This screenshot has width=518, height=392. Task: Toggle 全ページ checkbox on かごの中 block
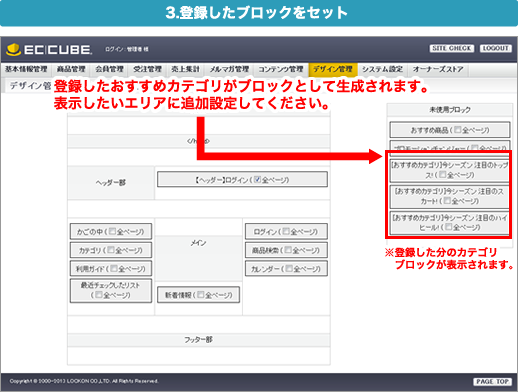[112, 231]
